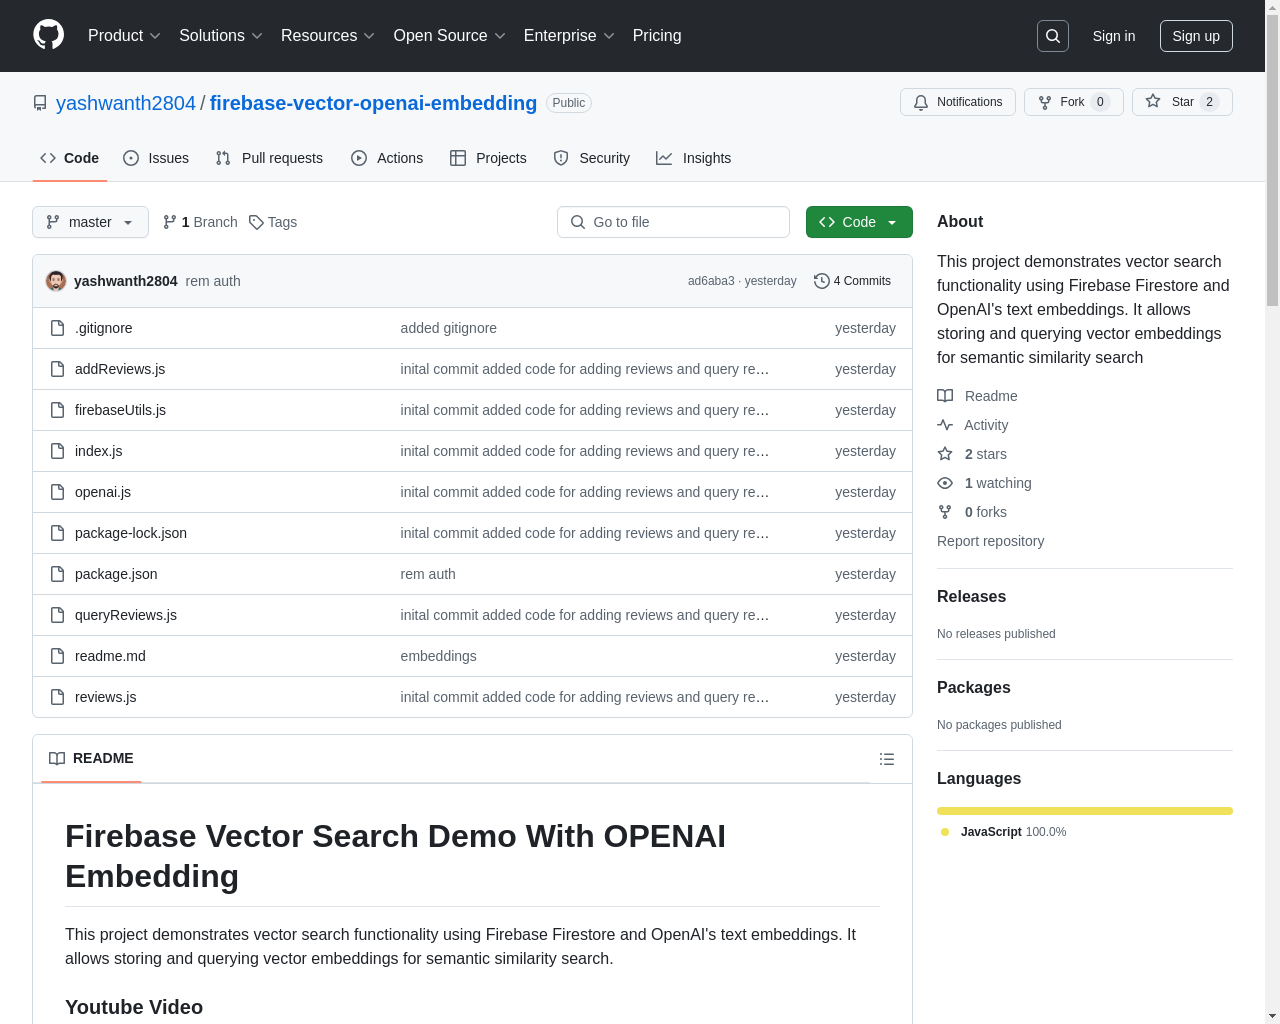Expand the Product menu

point(124,36)
